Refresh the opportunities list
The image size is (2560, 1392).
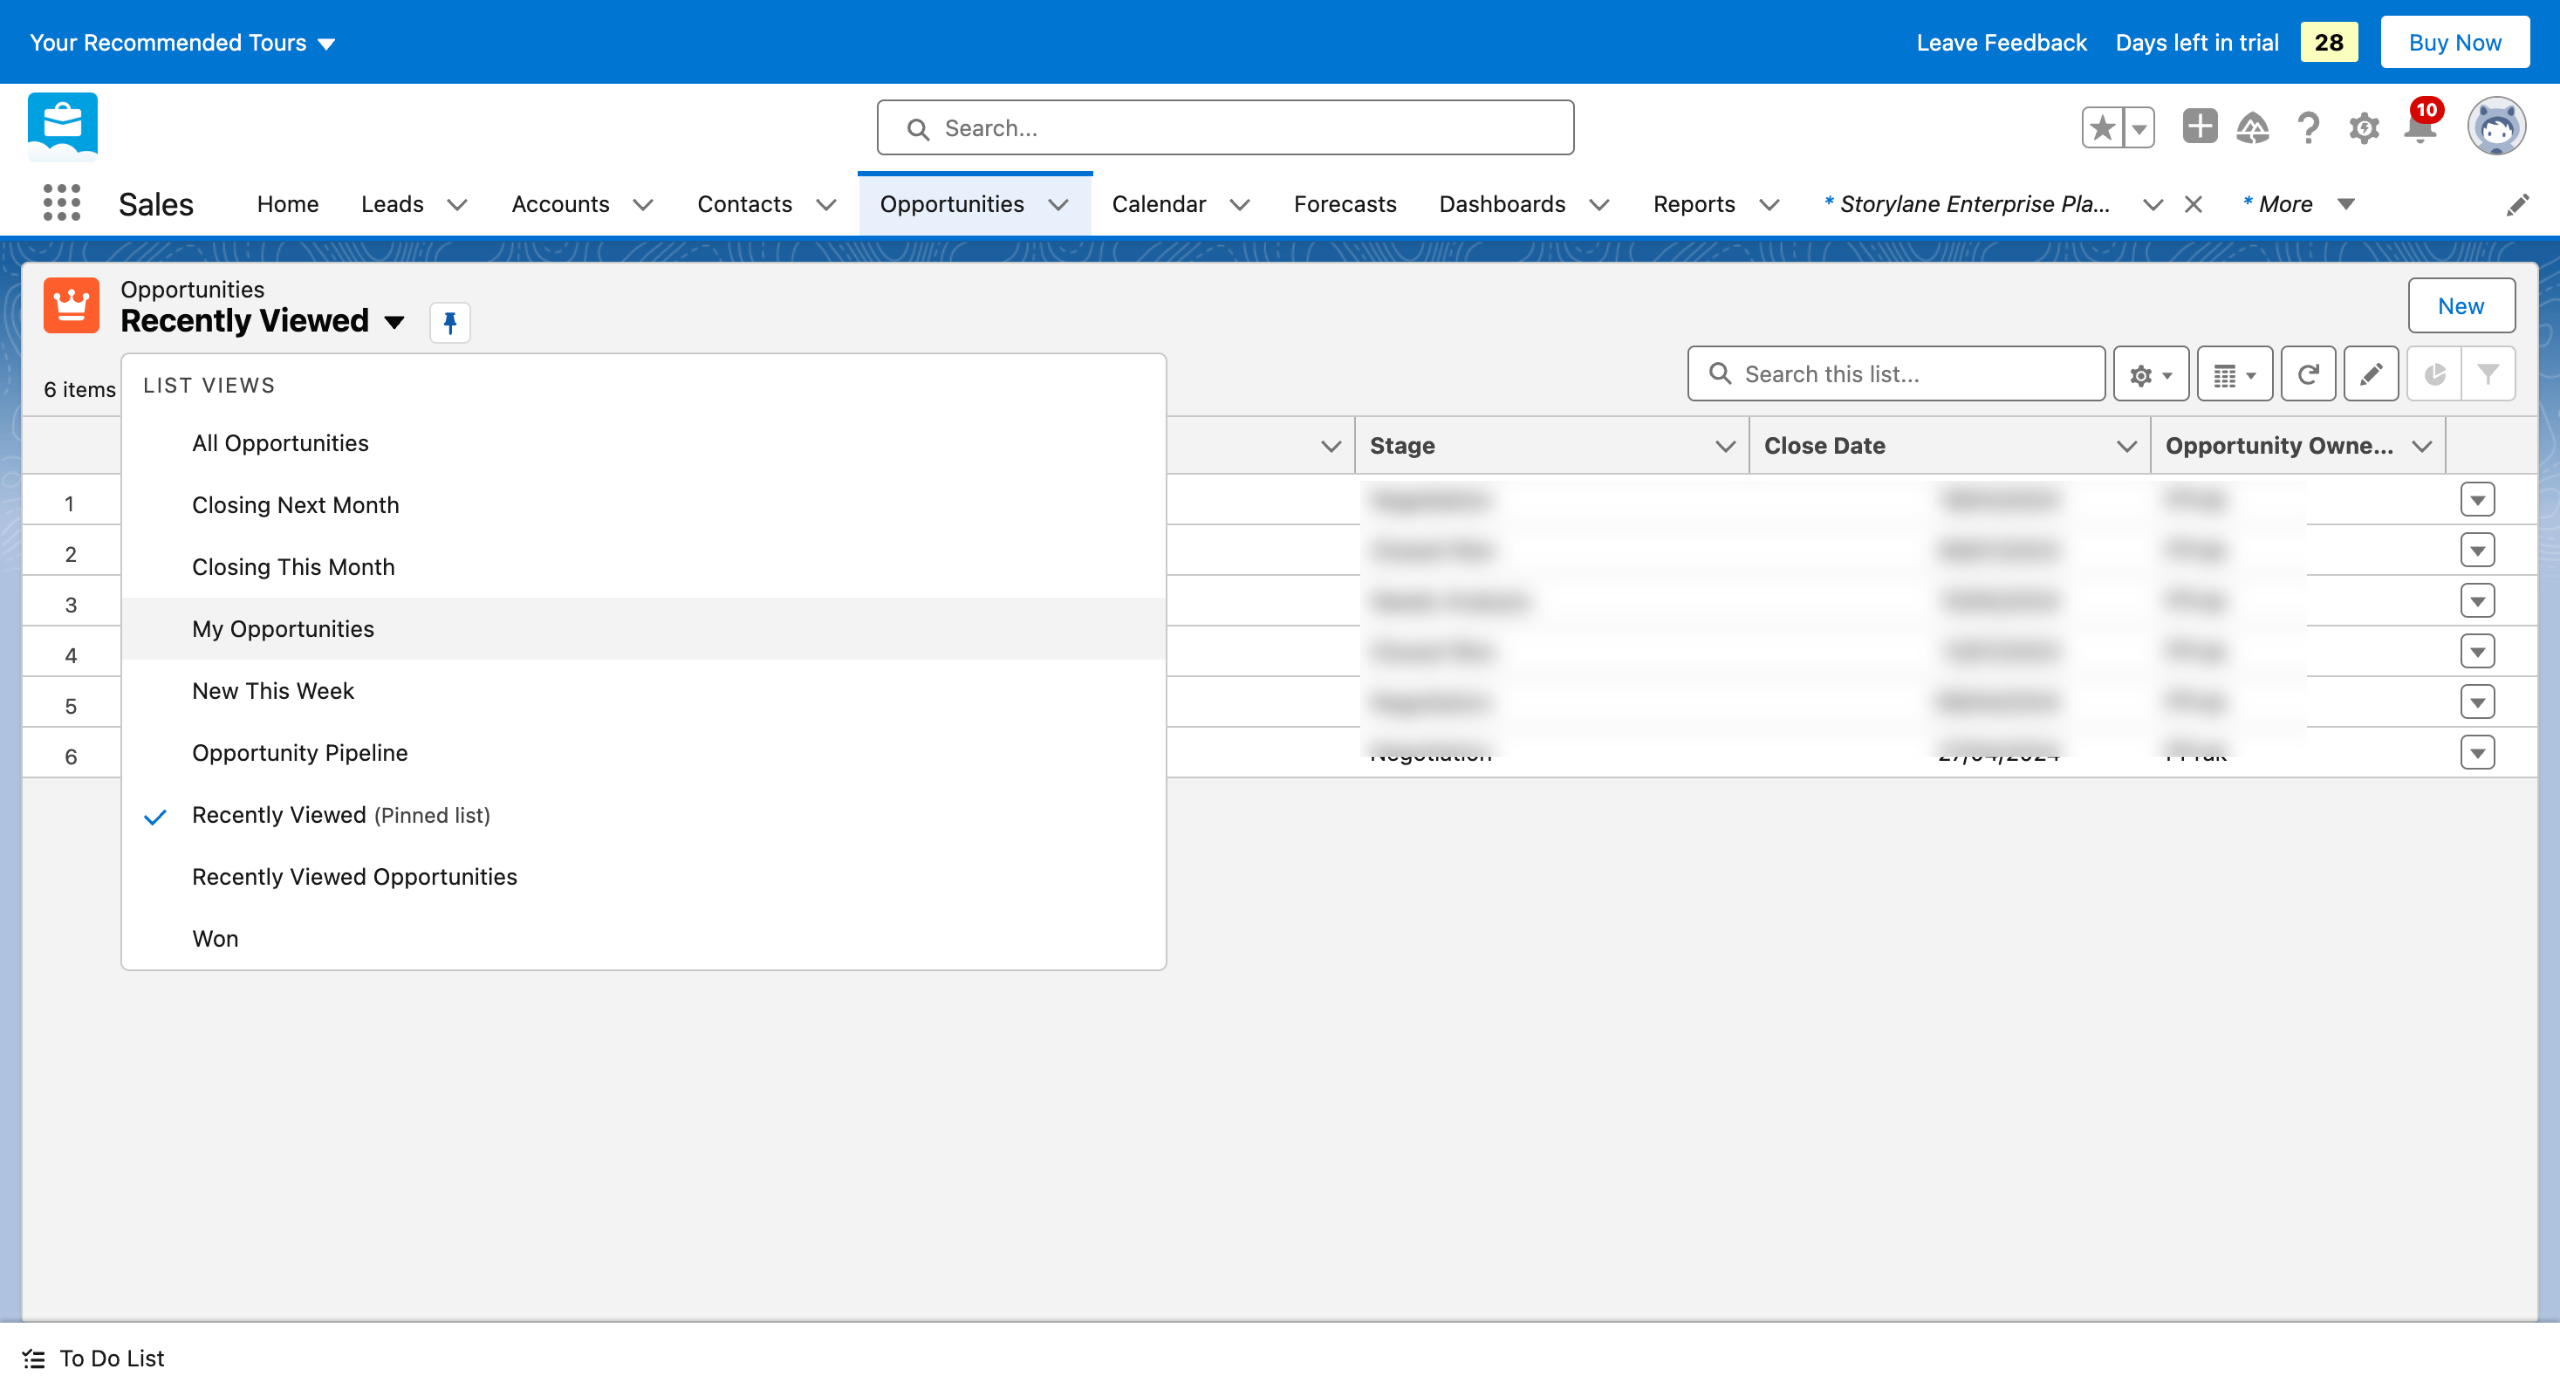coord(2308,374)
